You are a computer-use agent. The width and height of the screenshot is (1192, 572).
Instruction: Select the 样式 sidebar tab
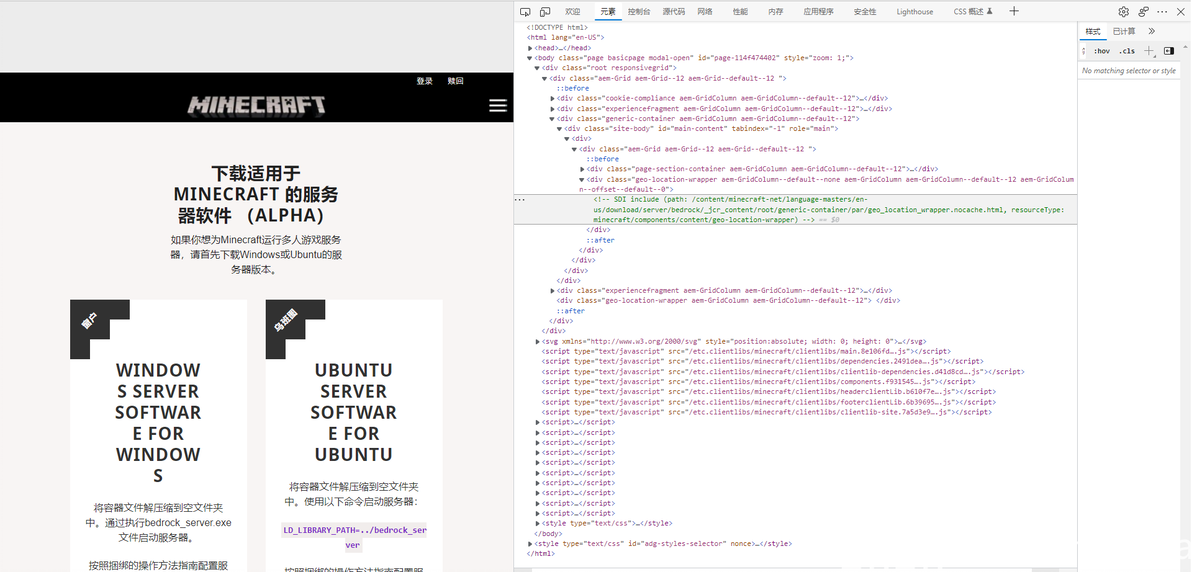[1093, 31]
